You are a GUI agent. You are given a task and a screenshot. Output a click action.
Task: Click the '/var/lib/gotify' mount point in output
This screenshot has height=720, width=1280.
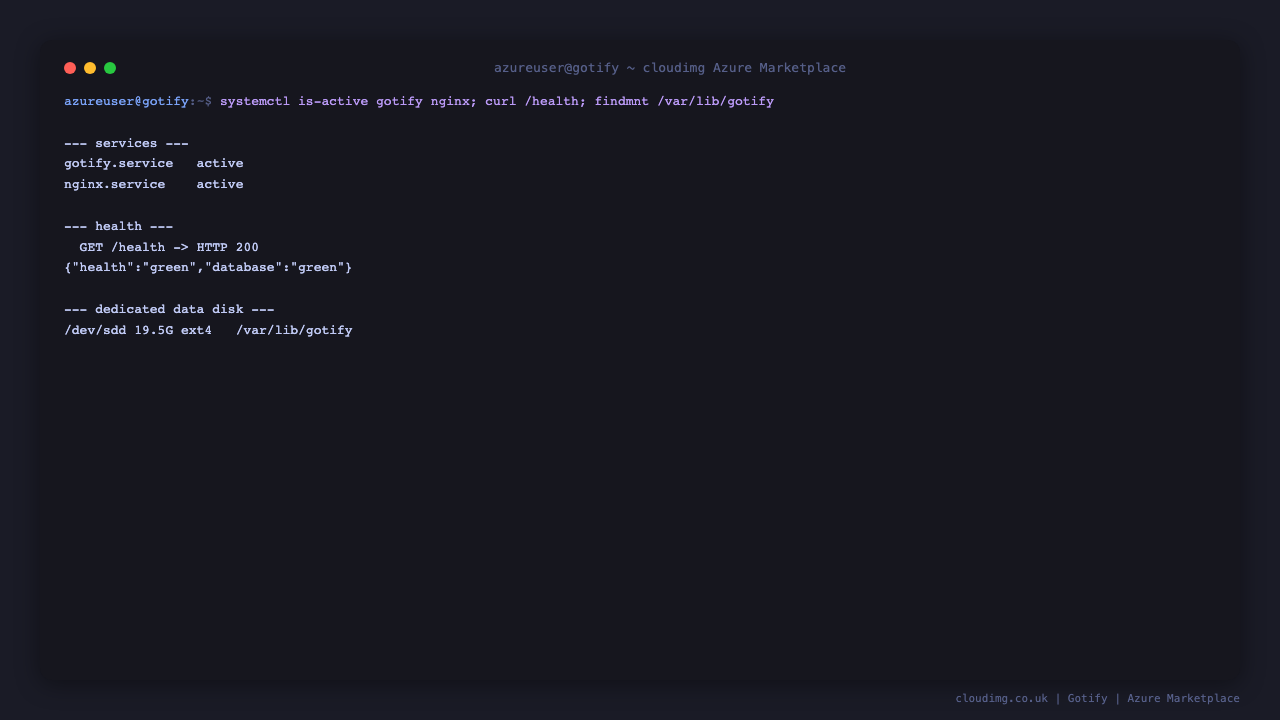coord(294,330)
